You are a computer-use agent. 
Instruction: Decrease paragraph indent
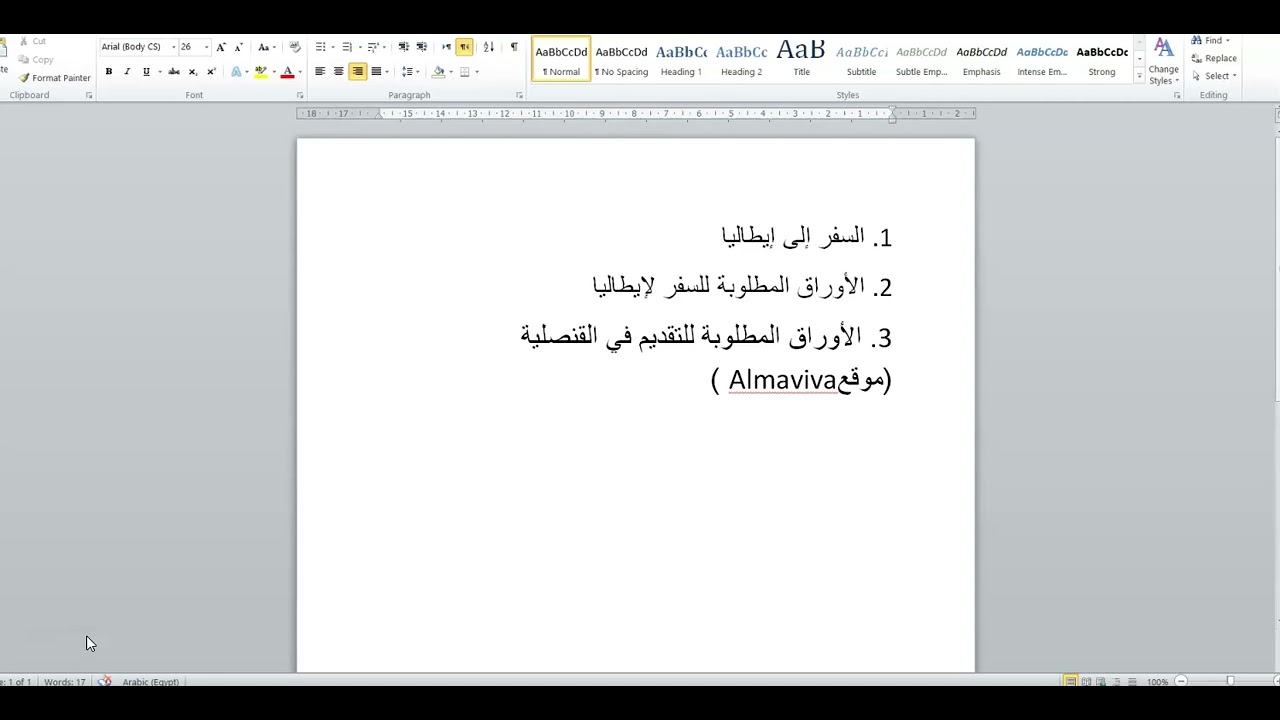403,47
